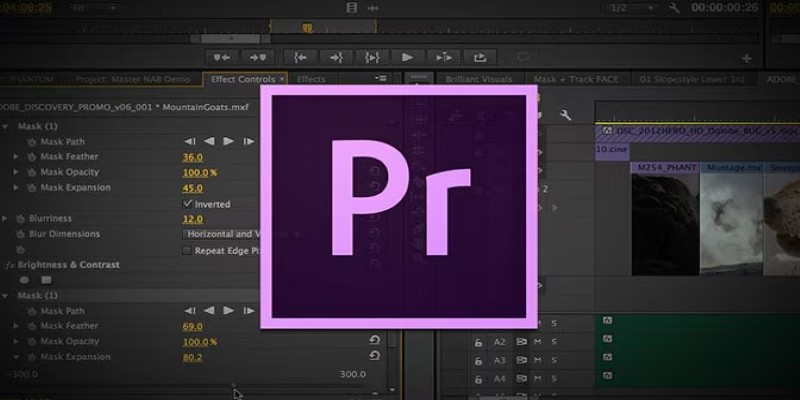
Task: Edit second Mask Feather value 69.0
Action: (193, 327)
